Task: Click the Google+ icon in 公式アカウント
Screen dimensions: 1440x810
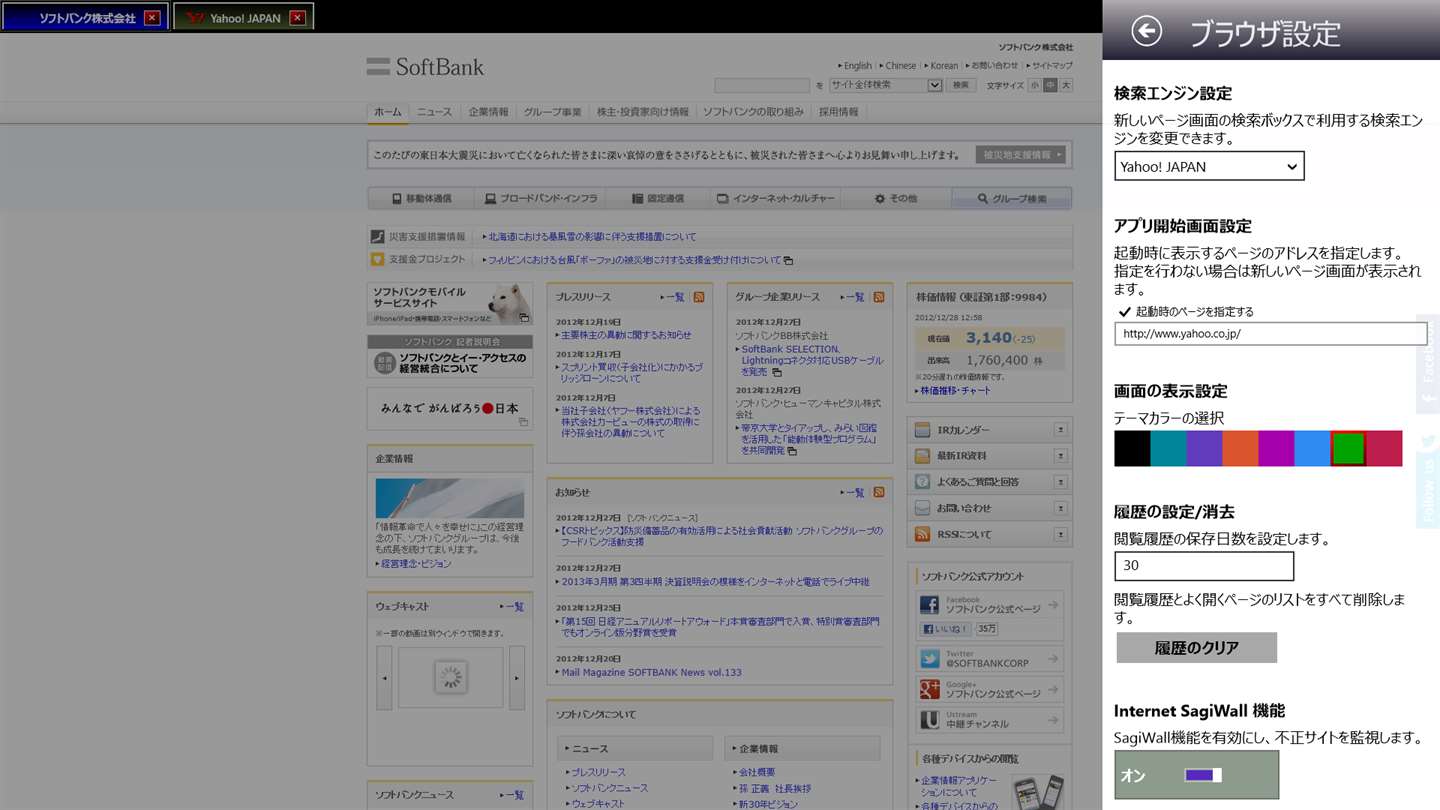Action: (x=929, y=689)
